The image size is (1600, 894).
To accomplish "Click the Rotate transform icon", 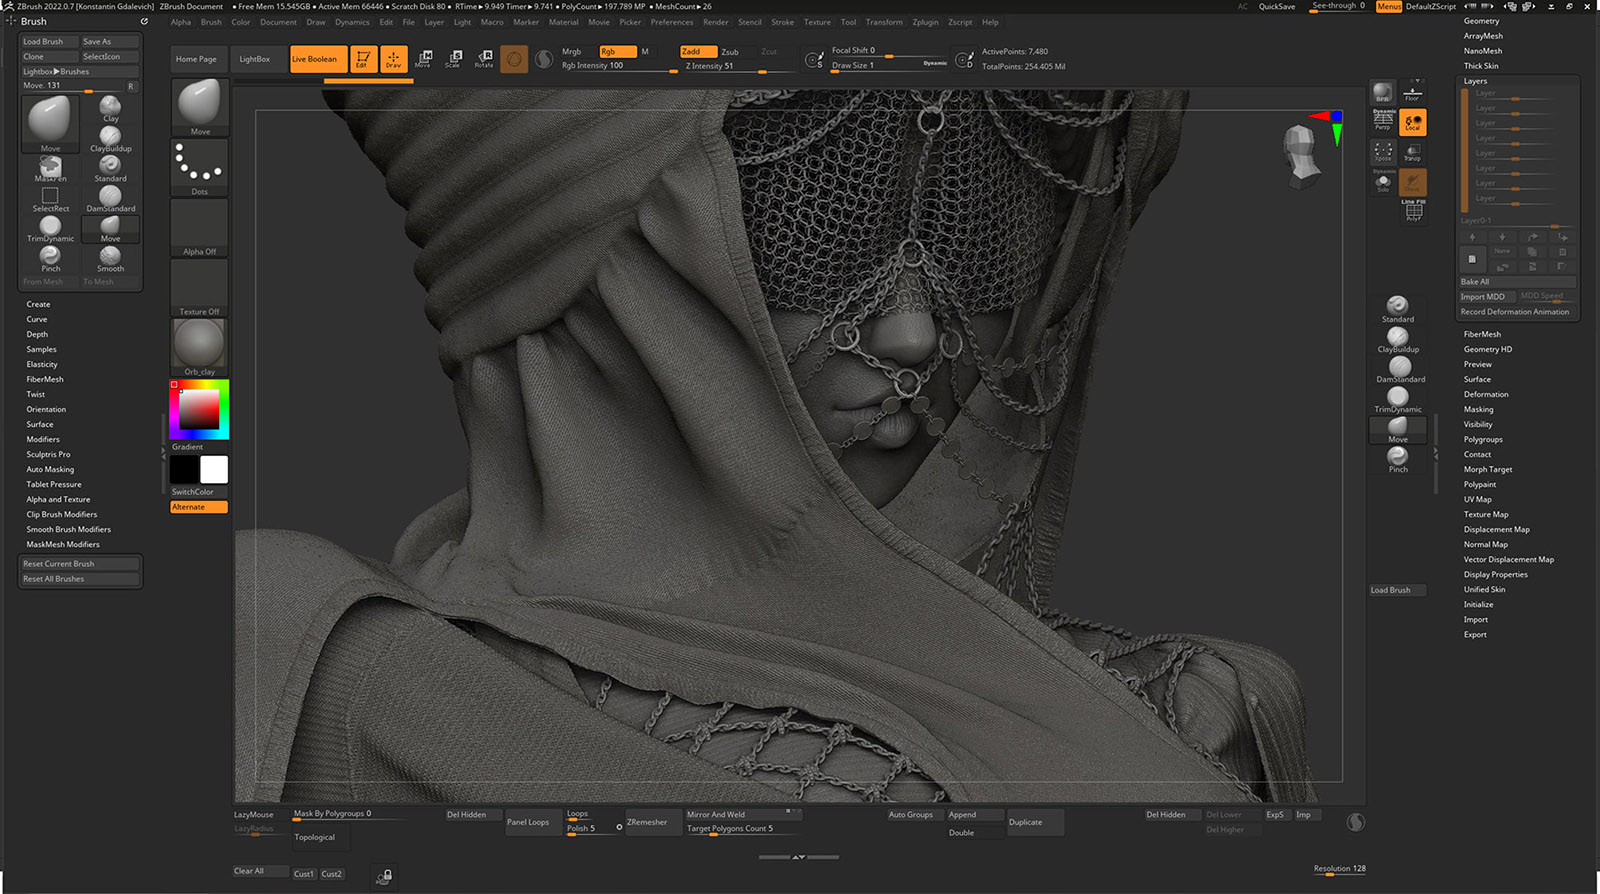I will point(484,59).
